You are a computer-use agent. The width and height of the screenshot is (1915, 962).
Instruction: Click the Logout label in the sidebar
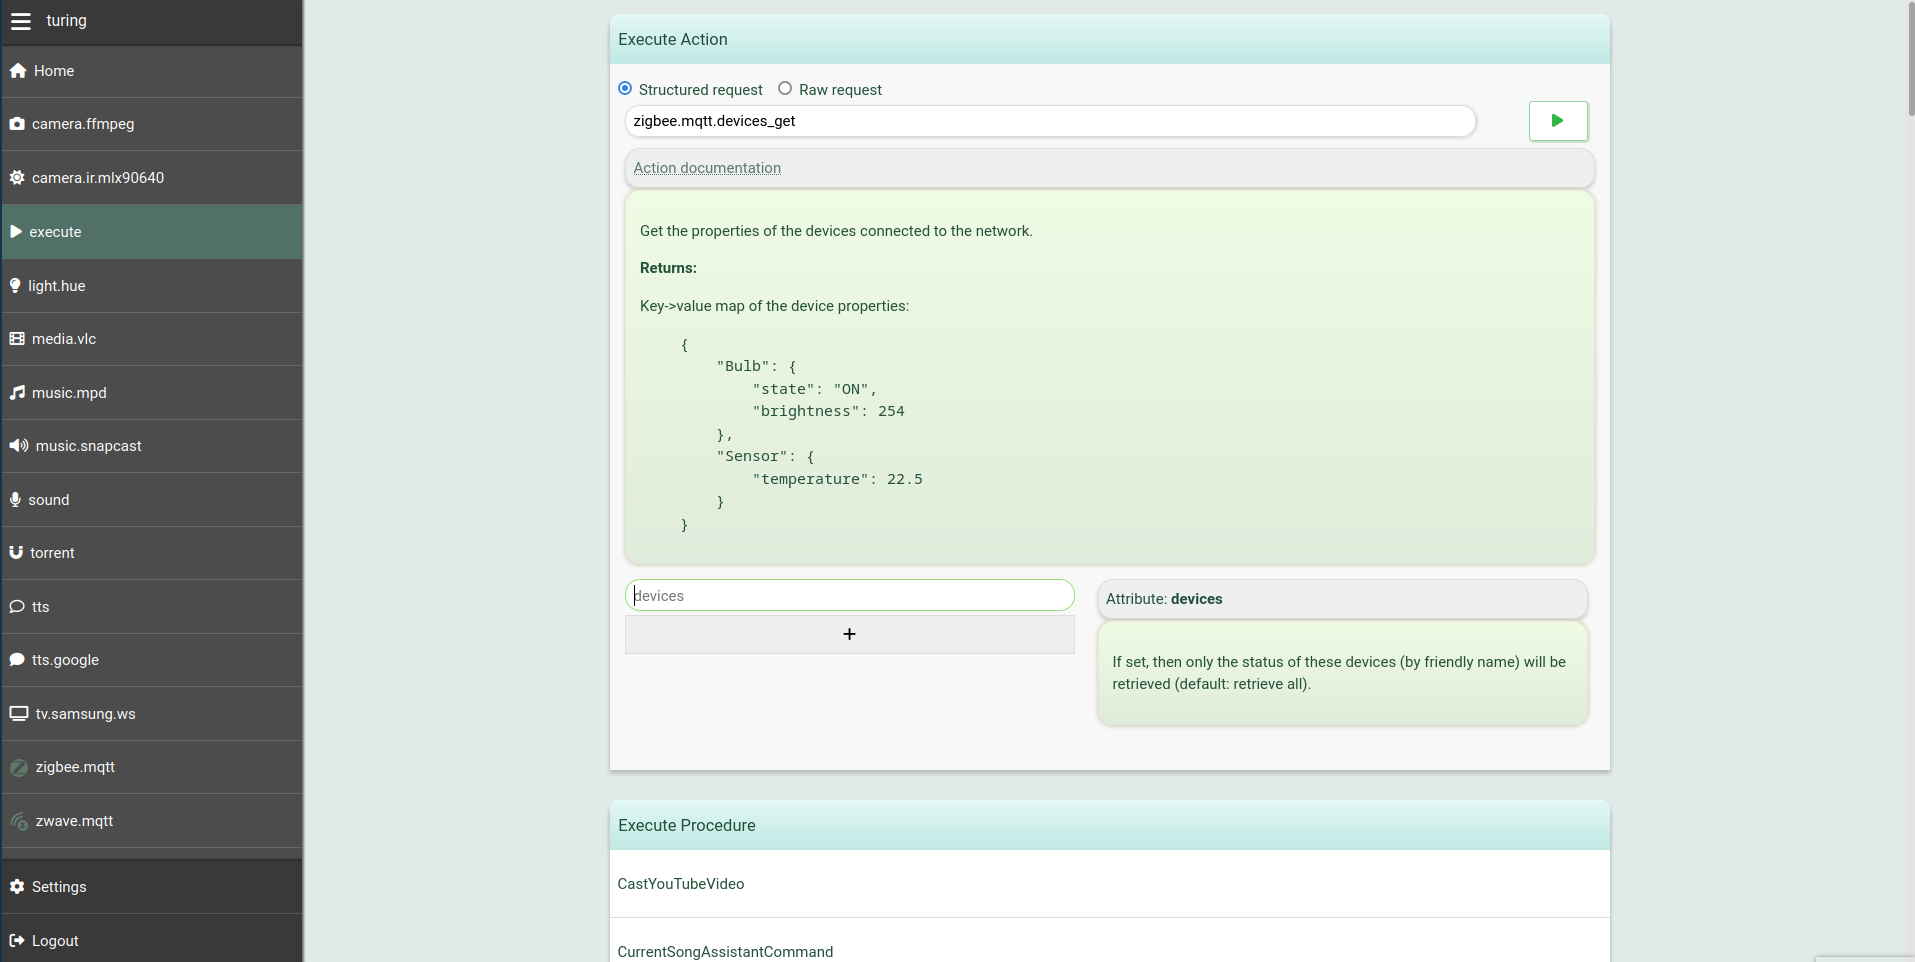(x=55, y=941)
